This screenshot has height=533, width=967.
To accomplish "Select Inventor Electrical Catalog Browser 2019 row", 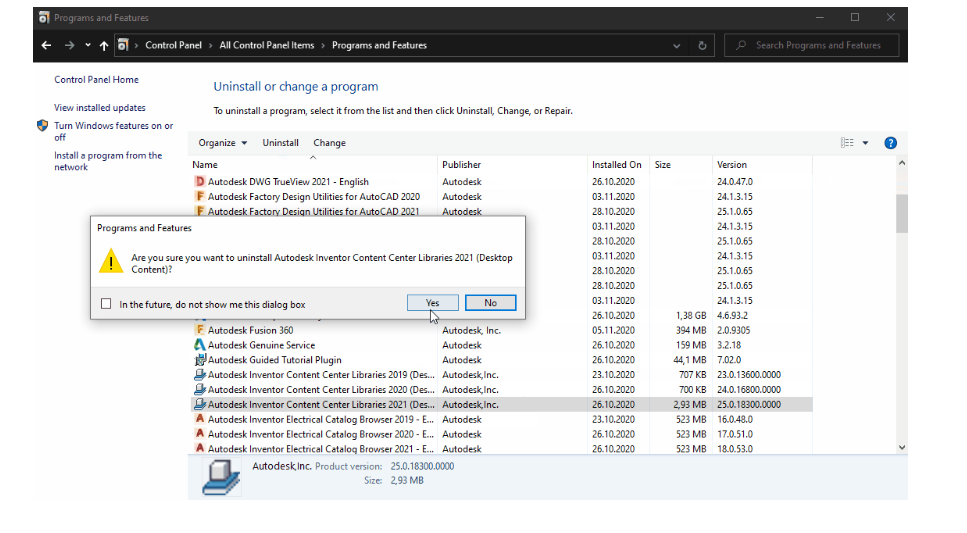I will [502, 419].
